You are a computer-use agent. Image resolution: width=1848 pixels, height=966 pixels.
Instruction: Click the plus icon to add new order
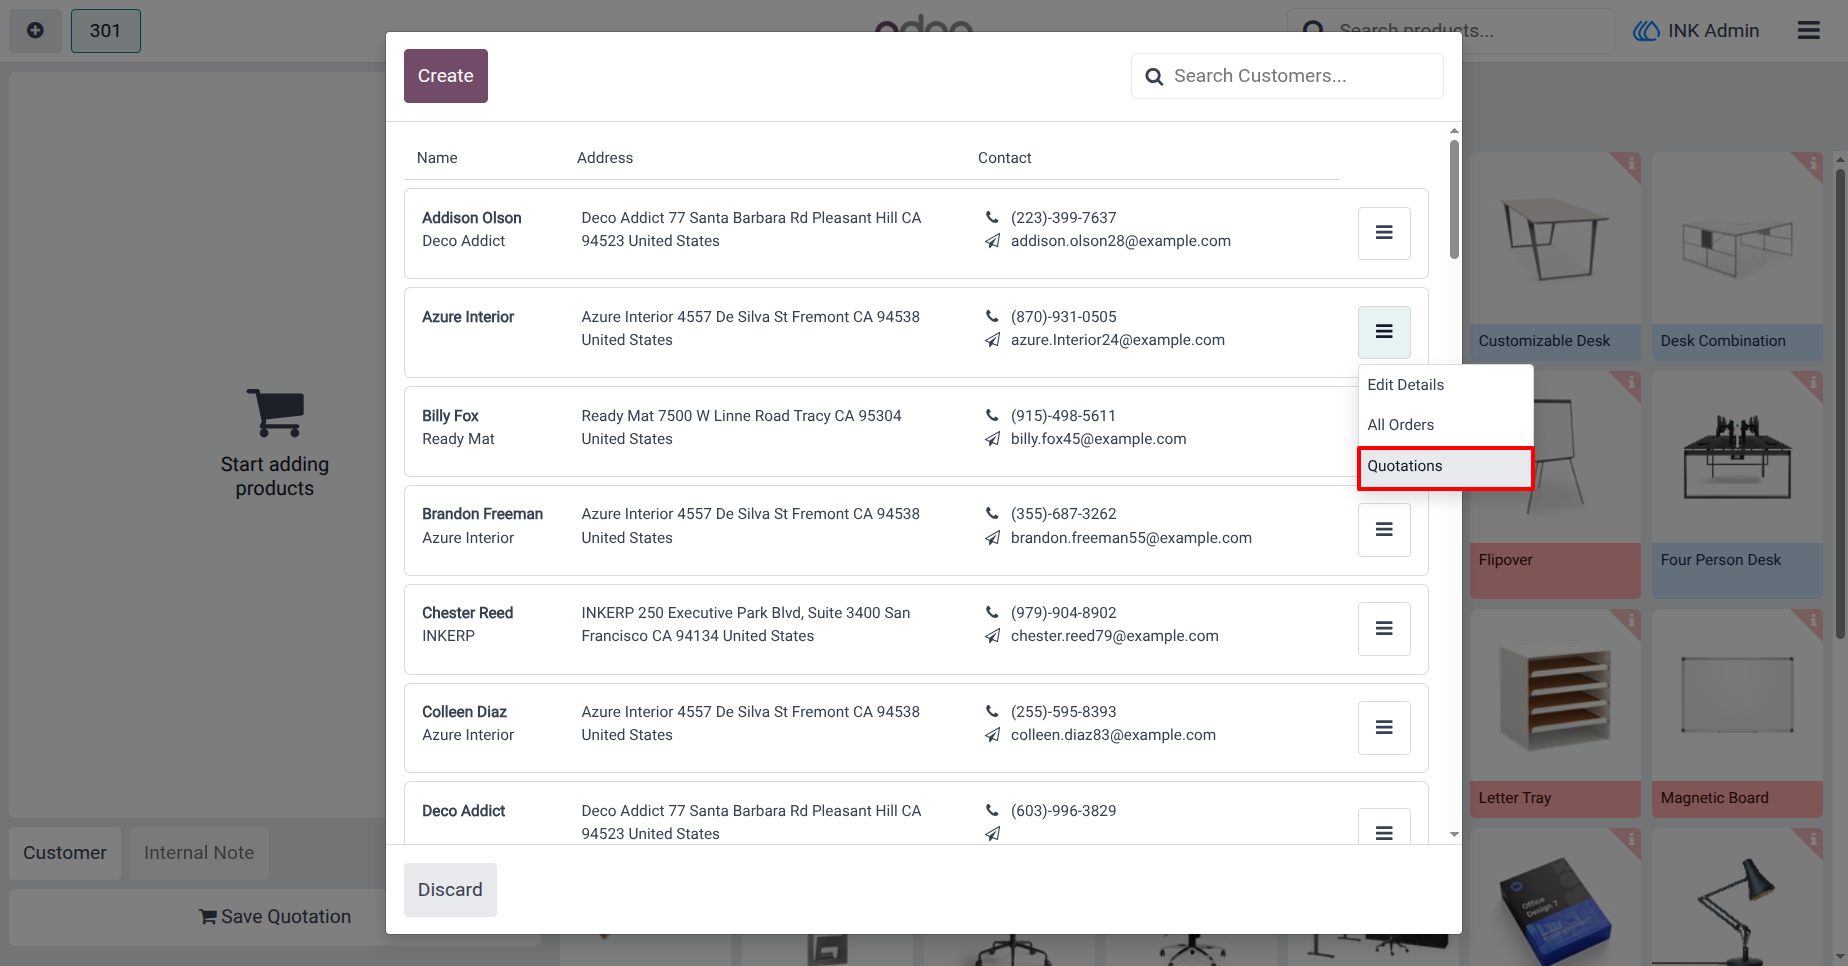35,31
